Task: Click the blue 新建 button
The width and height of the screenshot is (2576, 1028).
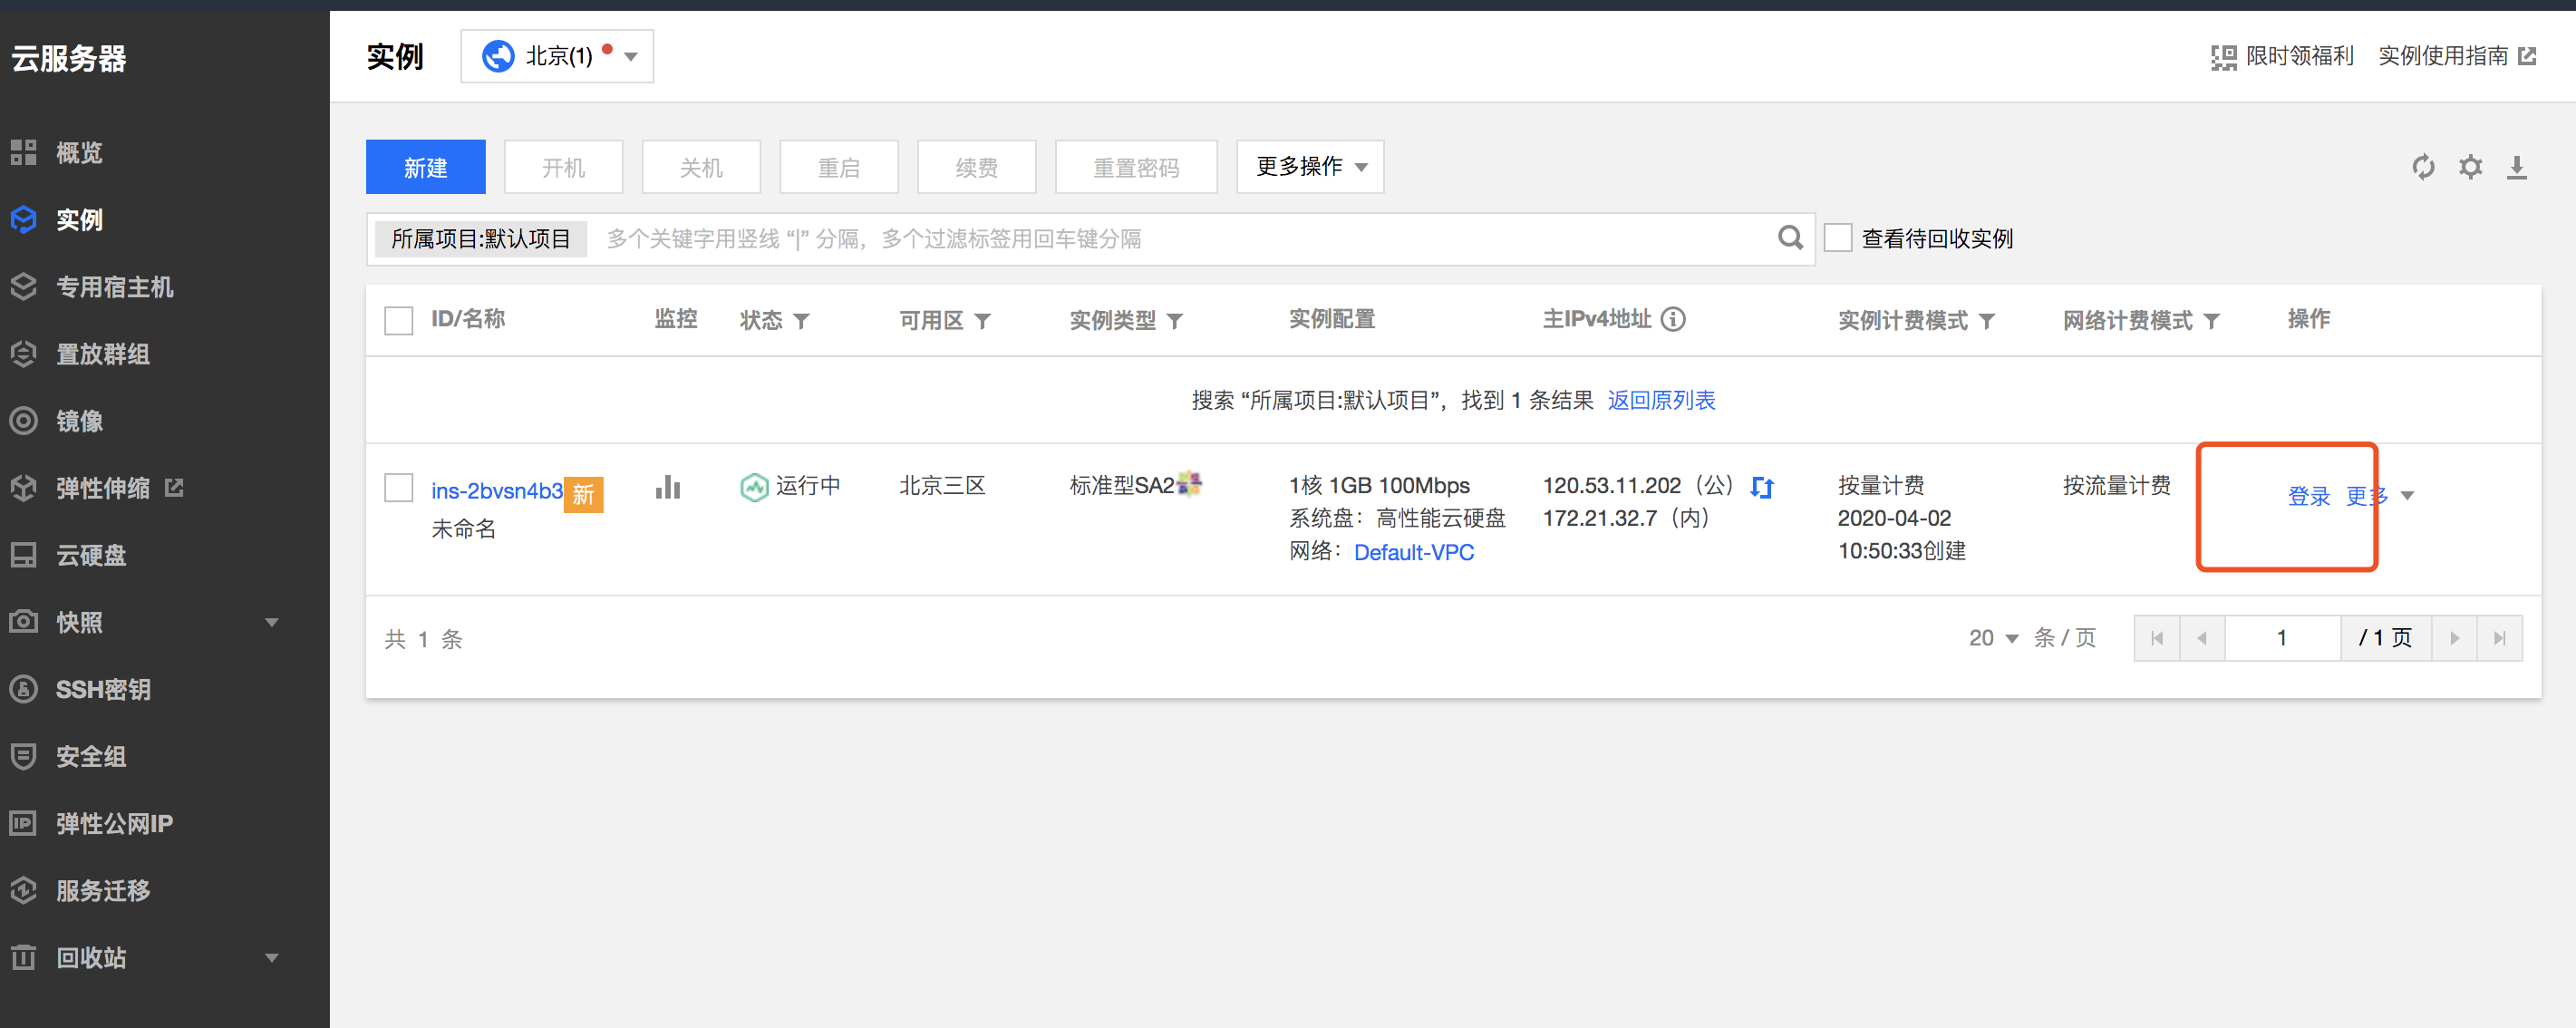Action: click(x=425, y=167)
